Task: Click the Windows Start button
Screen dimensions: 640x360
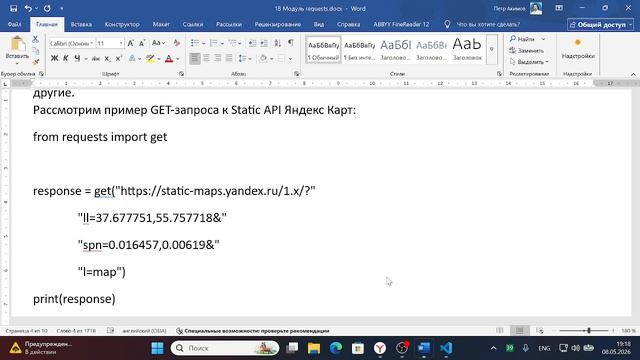Action: pyautogui.click(x=158, y=348)
